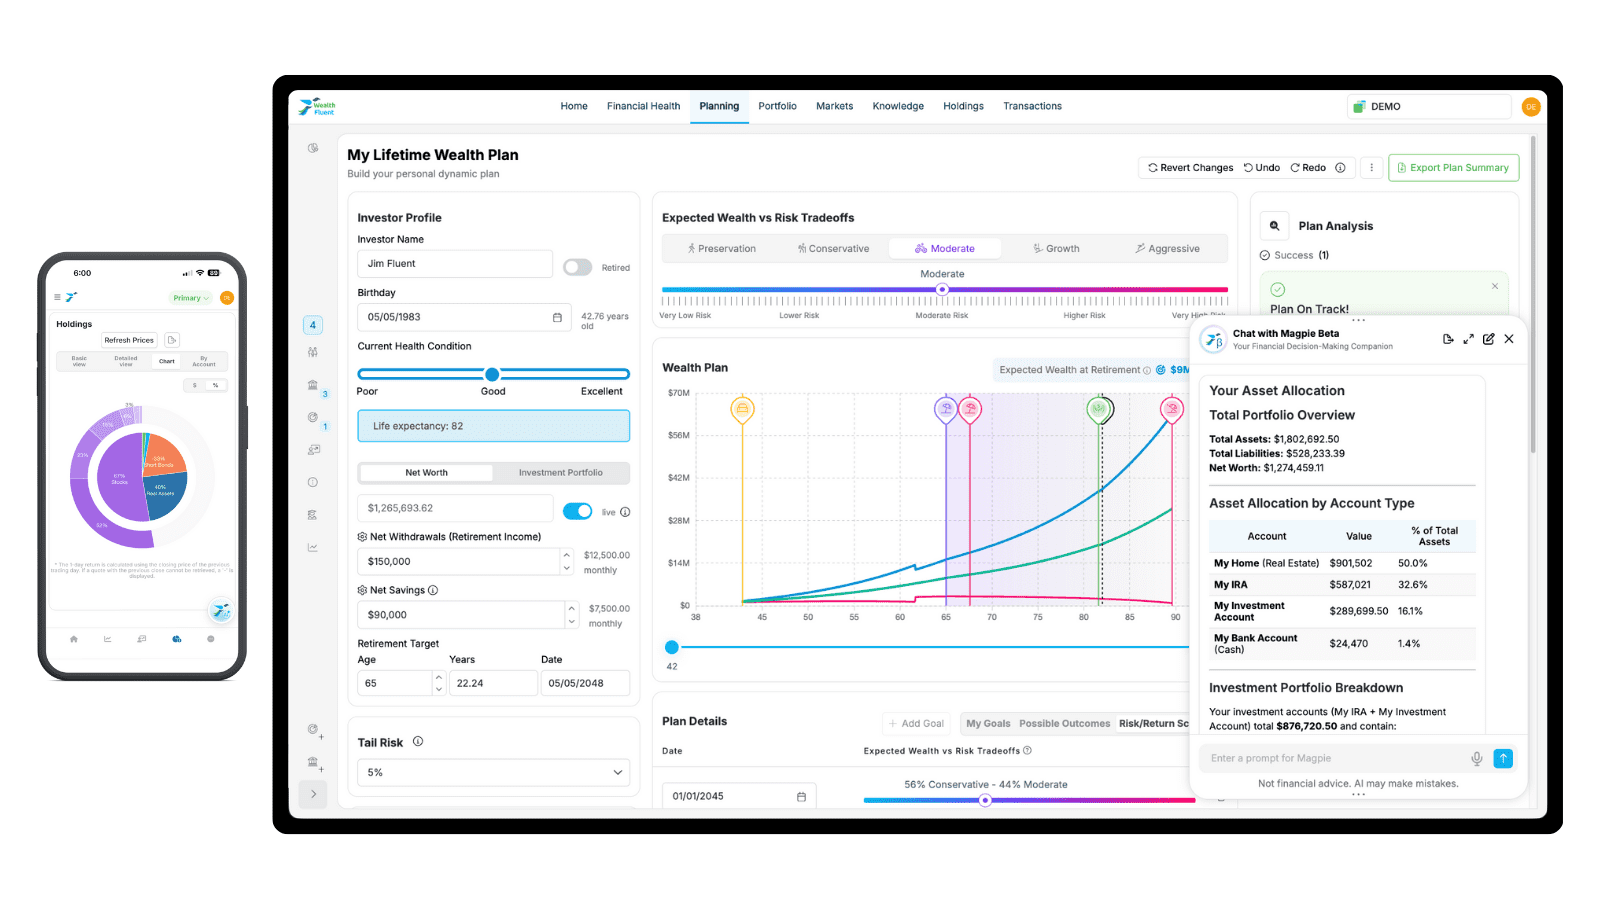Open the Tail Risk 5% dropdown

coord(493,773)
